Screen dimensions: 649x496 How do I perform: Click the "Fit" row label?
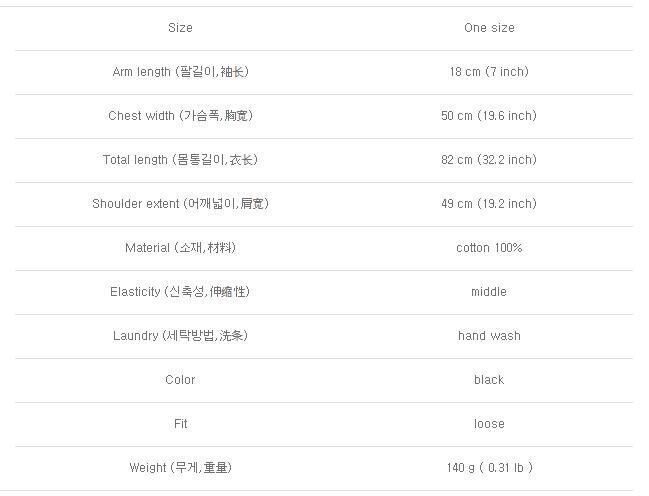pyautogui.click(x=180, y=424)
